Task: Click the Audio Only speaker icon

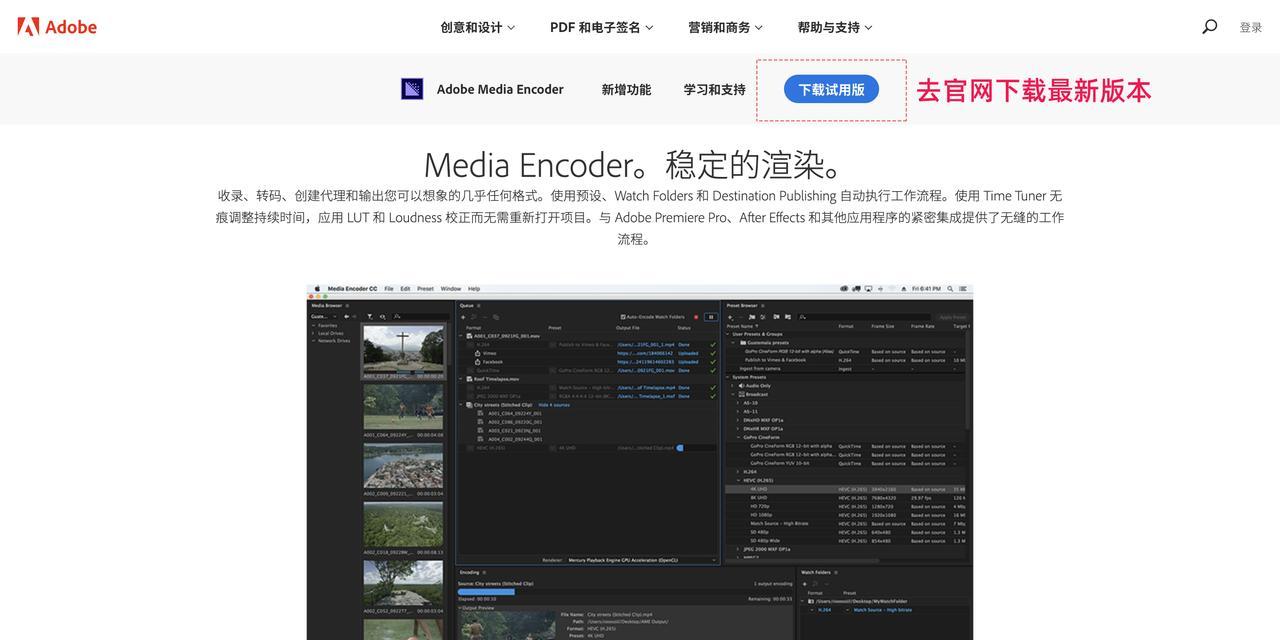Action: pos(741,386)
